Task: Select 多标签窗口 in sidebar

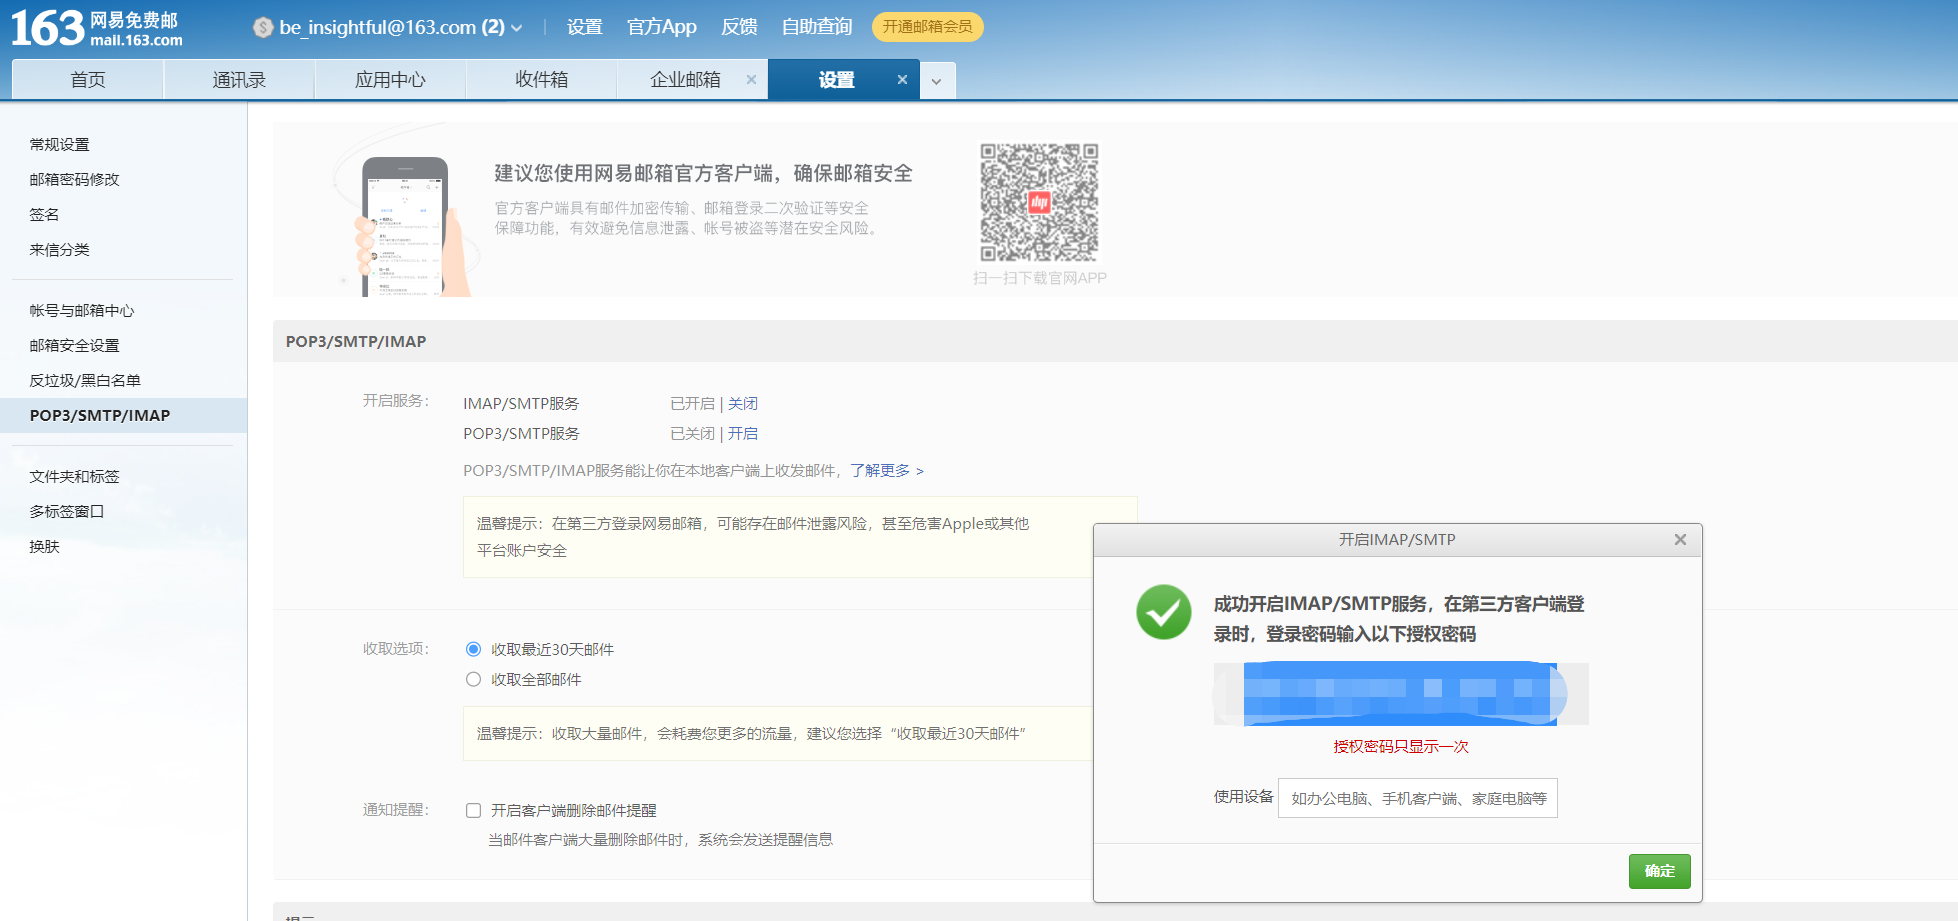Action: [x=67, y=511]
